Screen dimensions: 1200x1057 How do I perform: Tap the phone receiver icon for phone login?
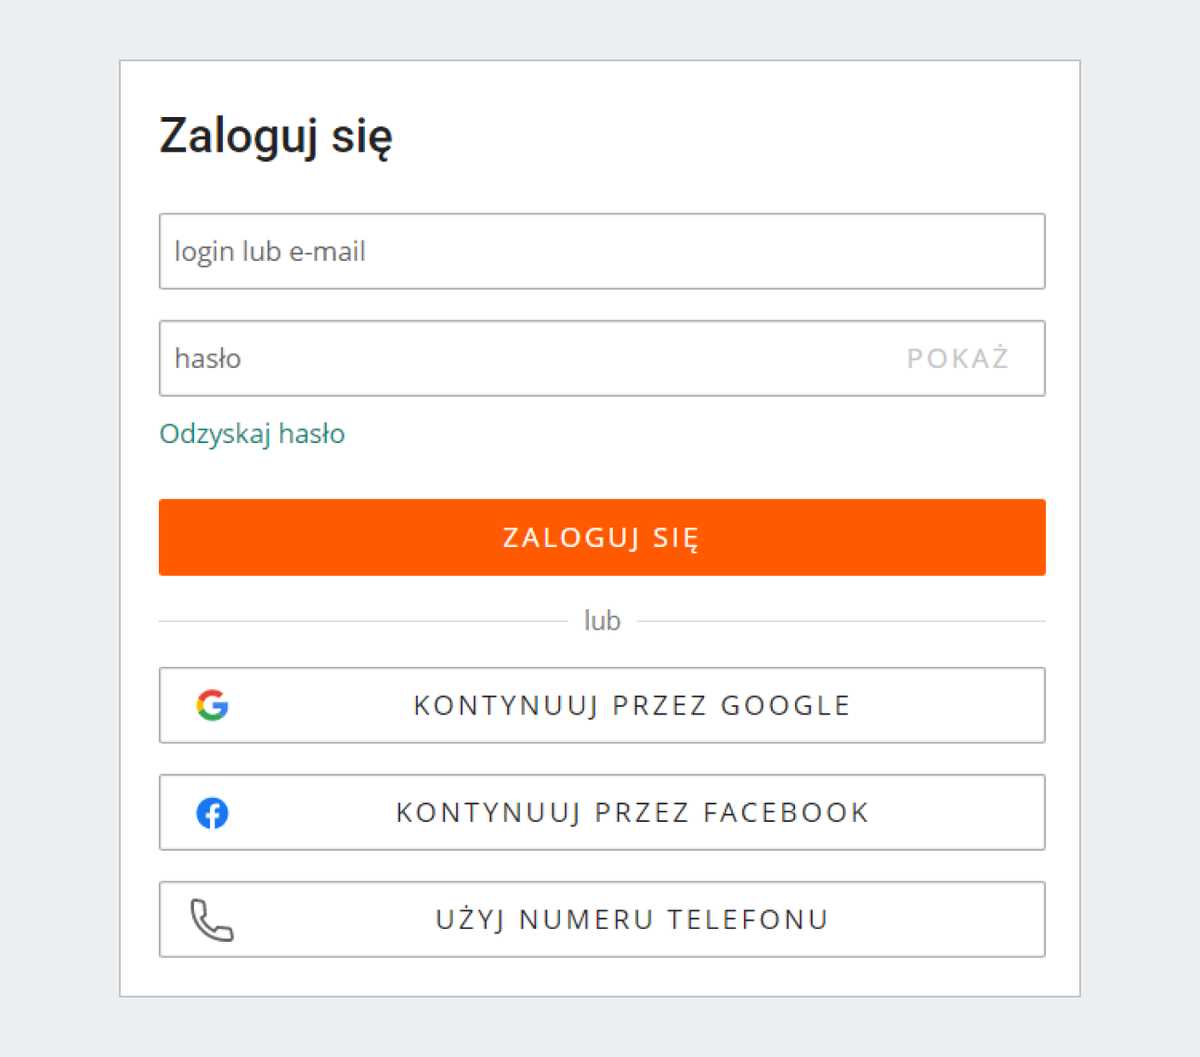click(x=209, y=919)
